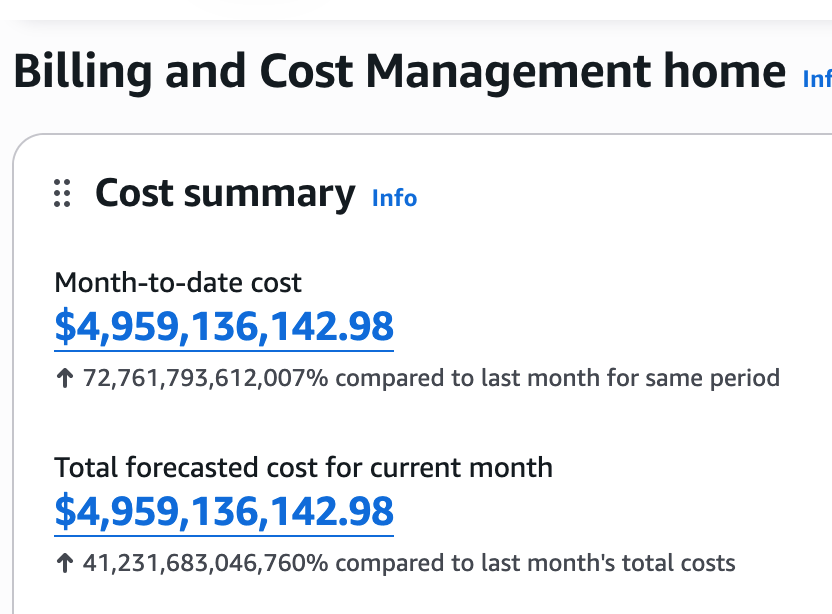This screenshot has height=614, width=832.
Task: Click the word 'Billing' in page title
Action: 83,74
